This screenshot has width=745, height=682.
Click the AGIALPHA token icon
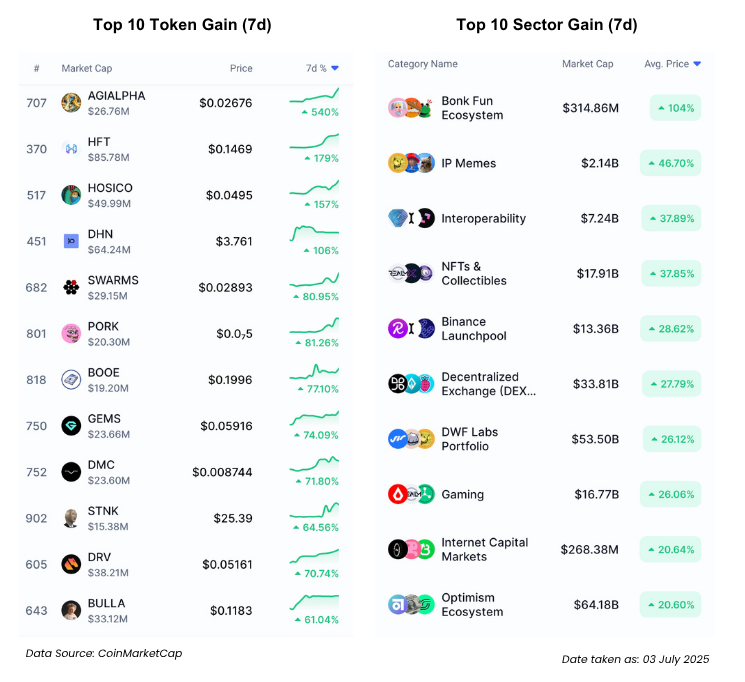pyautogui.click(x=71, y=103)
